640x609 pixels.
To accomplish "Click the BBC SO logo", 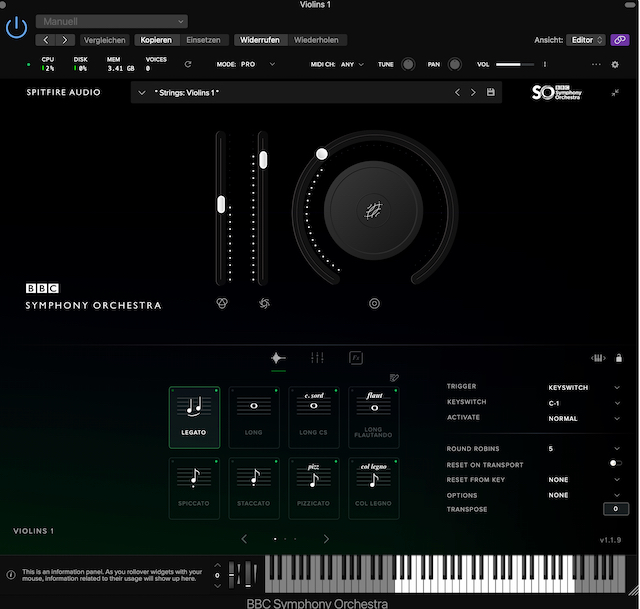I will point(557,92).
